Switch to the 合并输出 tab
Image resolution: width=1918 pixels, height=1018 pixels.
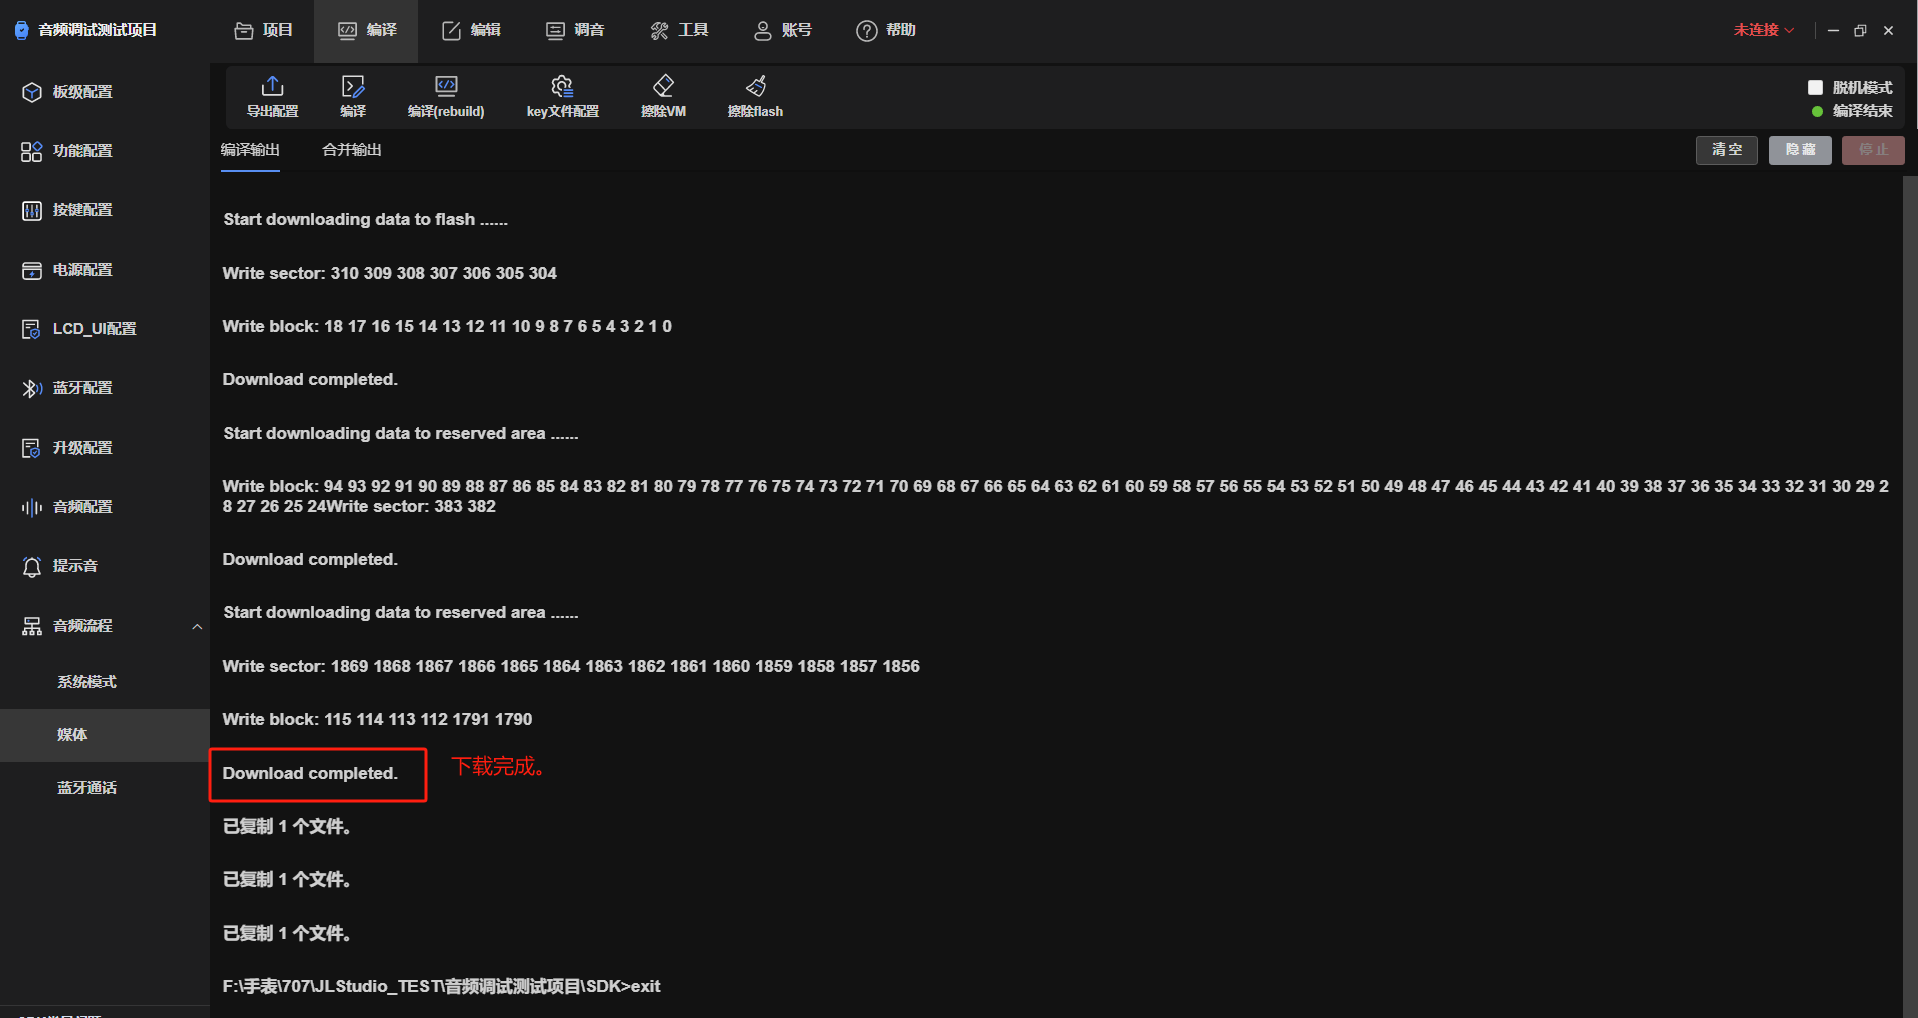click(352, 150)
